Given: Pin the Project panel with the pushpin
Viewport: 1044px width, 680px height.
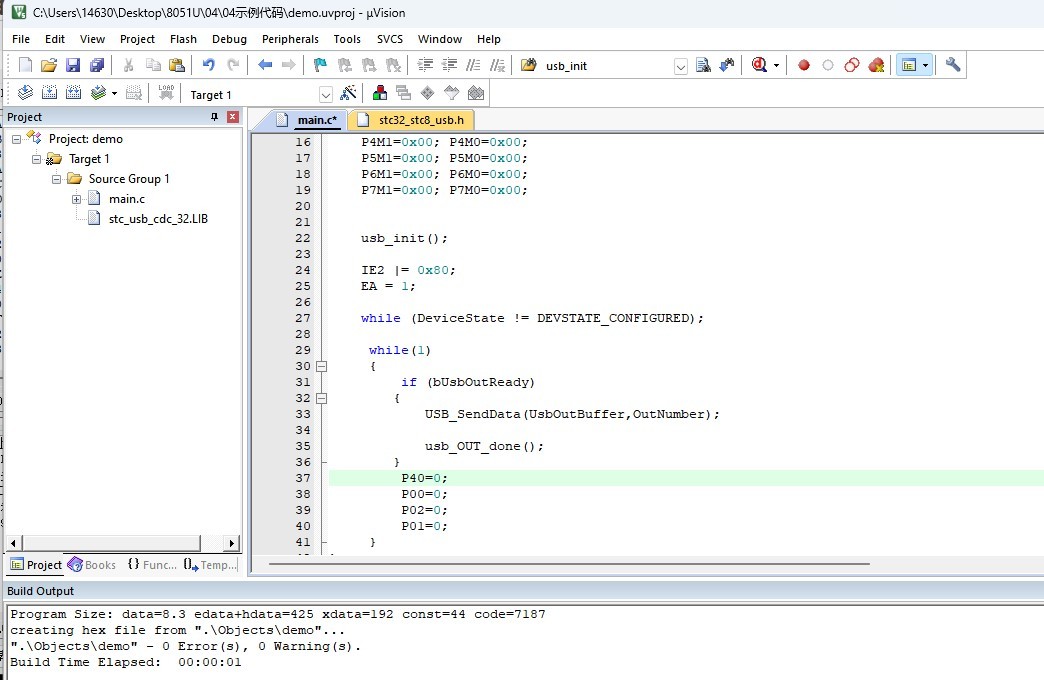Looking at the screenshot, I should coord(214,117).
